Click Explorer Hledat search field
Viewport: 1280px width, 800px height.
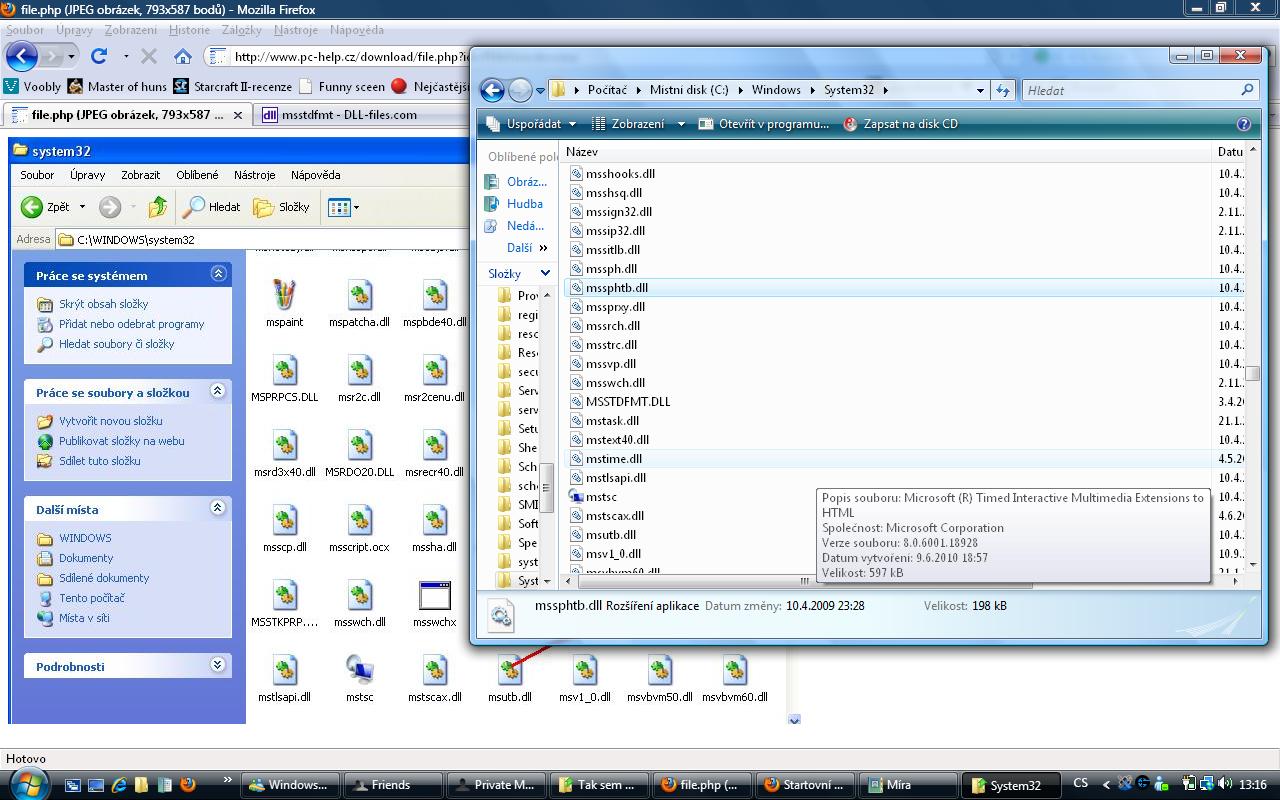tap(1139, 90)
